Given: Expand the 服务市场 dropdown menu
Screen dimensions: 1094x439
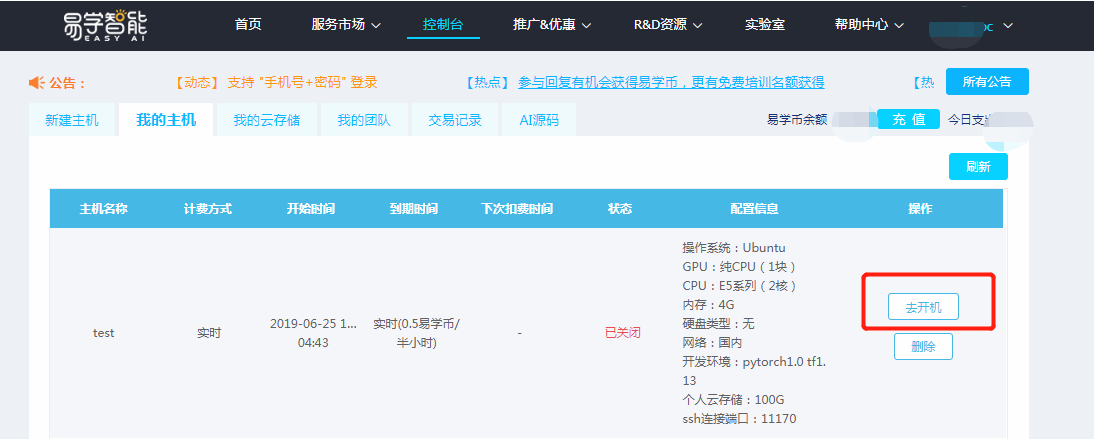Looking at the screenshot, I should click(x=346, y=25).
